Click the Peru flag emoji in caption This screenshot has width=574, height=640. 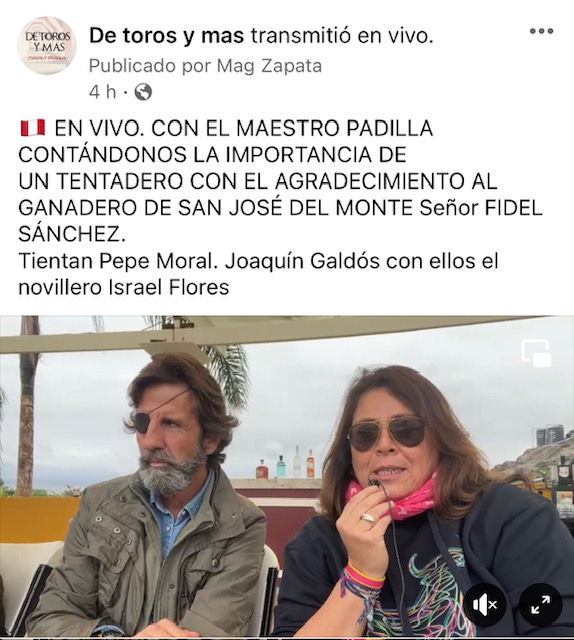33,128
